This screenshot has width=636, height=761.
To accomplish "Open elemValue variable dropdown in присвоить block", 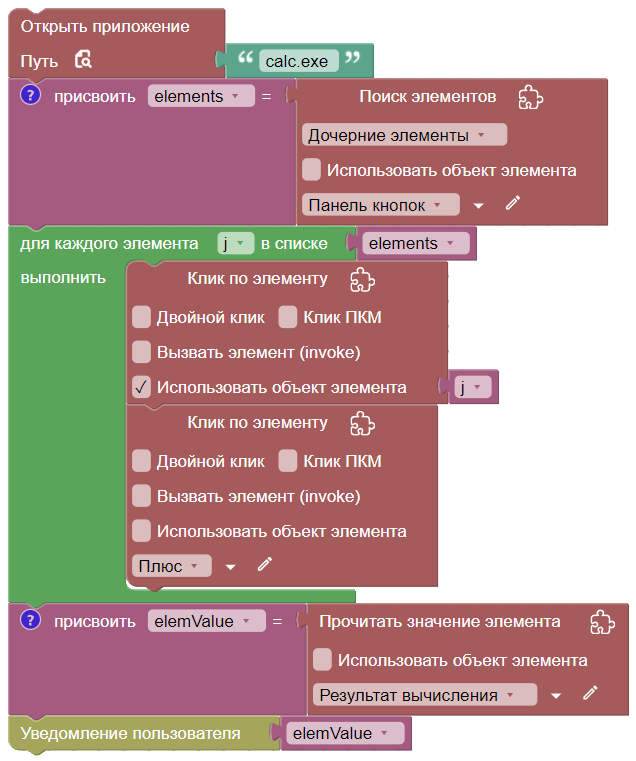I will pos(207,621).
